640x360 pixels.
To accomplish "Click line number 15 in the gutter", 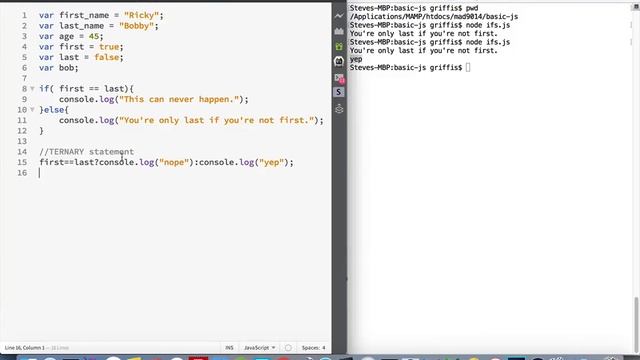I will [22, 162].
